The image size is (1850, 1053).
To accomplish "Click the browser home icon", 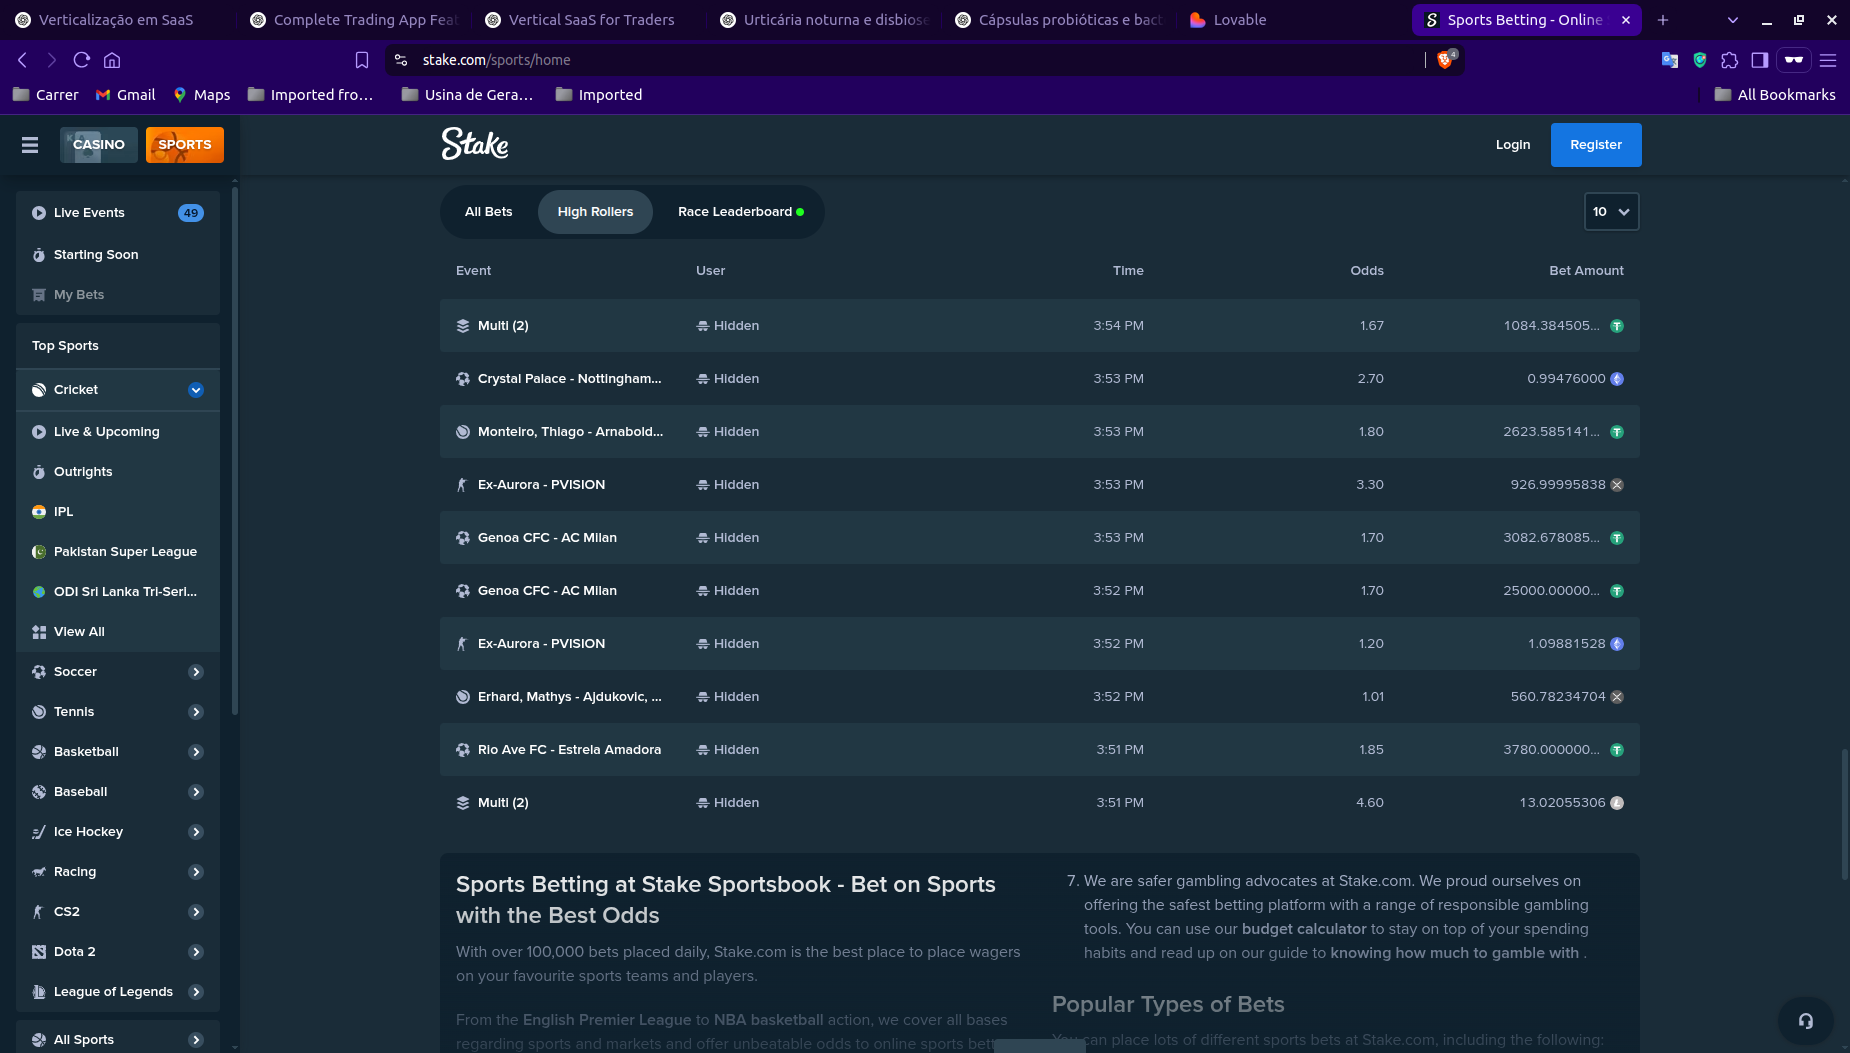I will click(112, 60).
